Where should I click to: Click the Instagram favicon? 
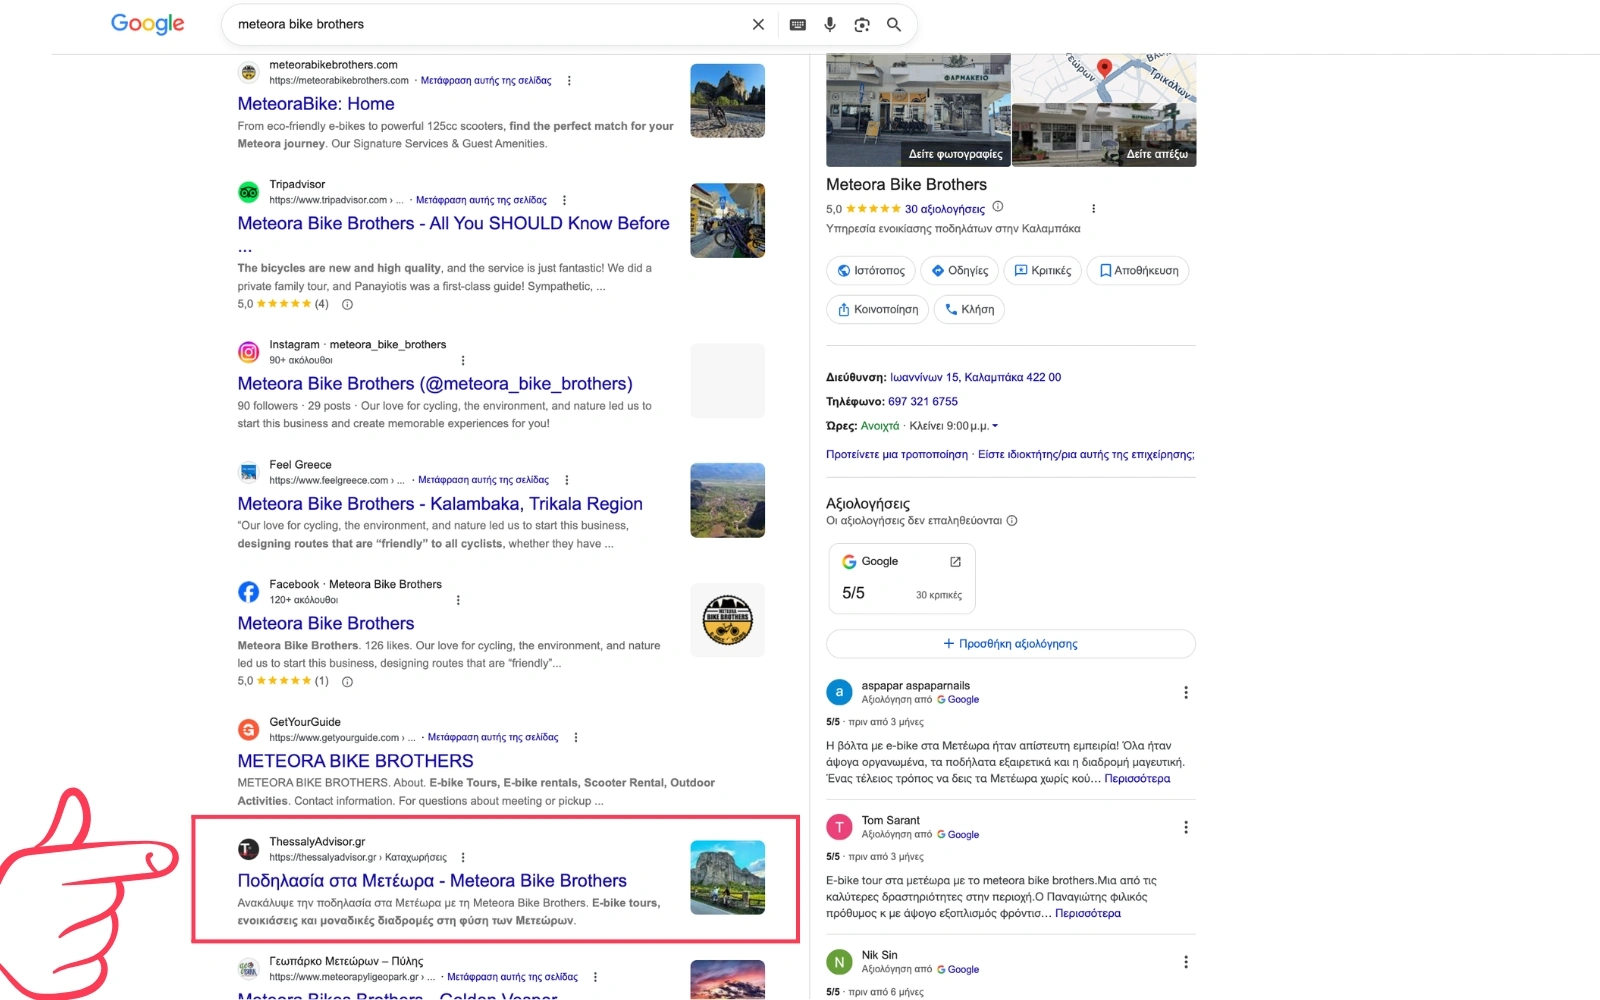click(x=248, y=352)
